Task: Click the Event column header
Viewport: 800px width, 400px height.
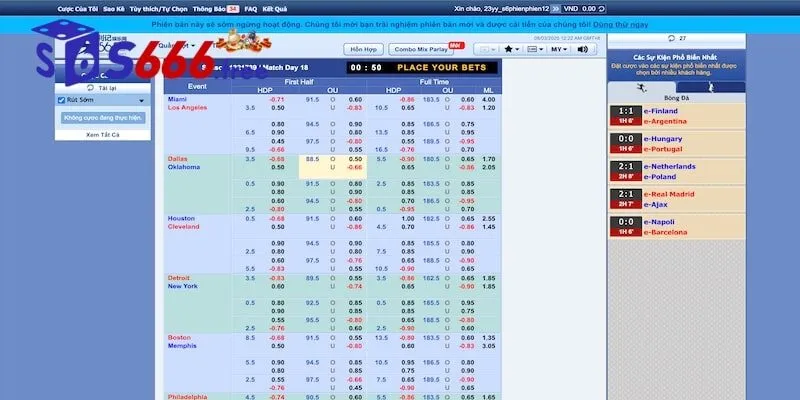Action: 197,86
